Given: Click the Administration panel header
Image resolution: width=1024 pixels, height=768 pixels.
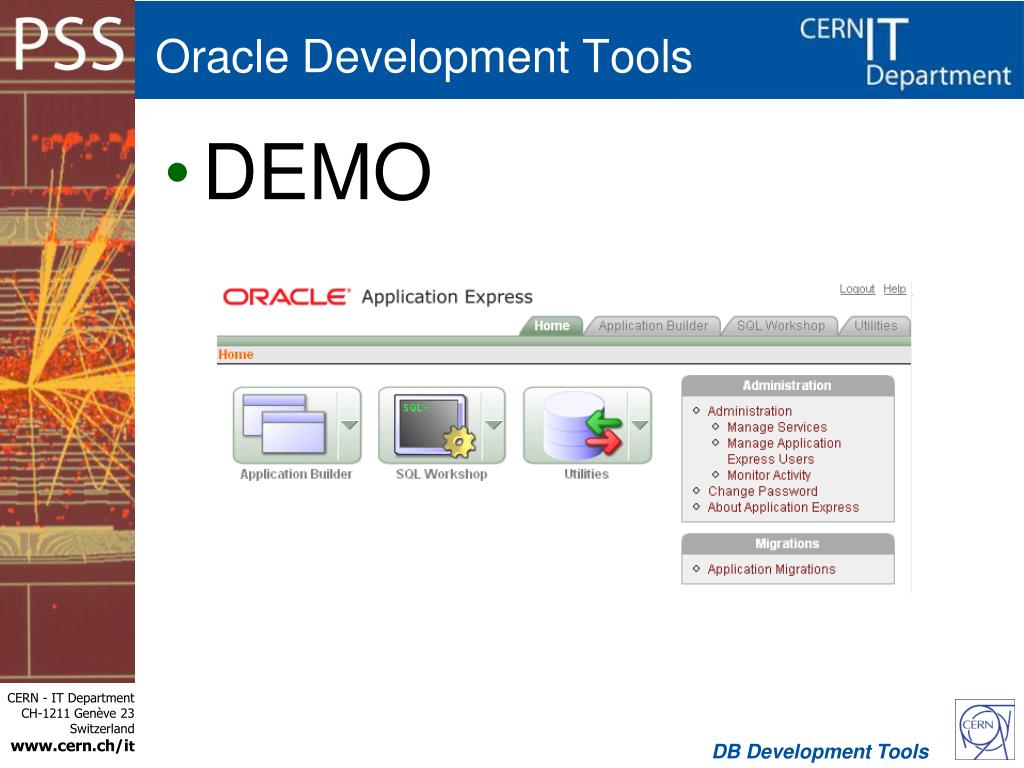Looking at the screenshot, I should [x=787, y=386].
